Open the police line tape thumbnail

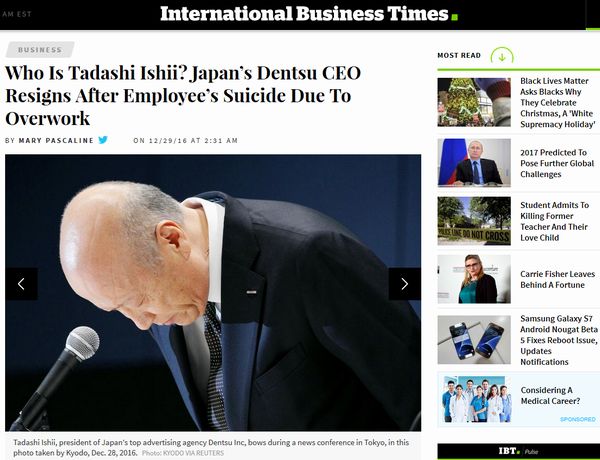(474, 221)
